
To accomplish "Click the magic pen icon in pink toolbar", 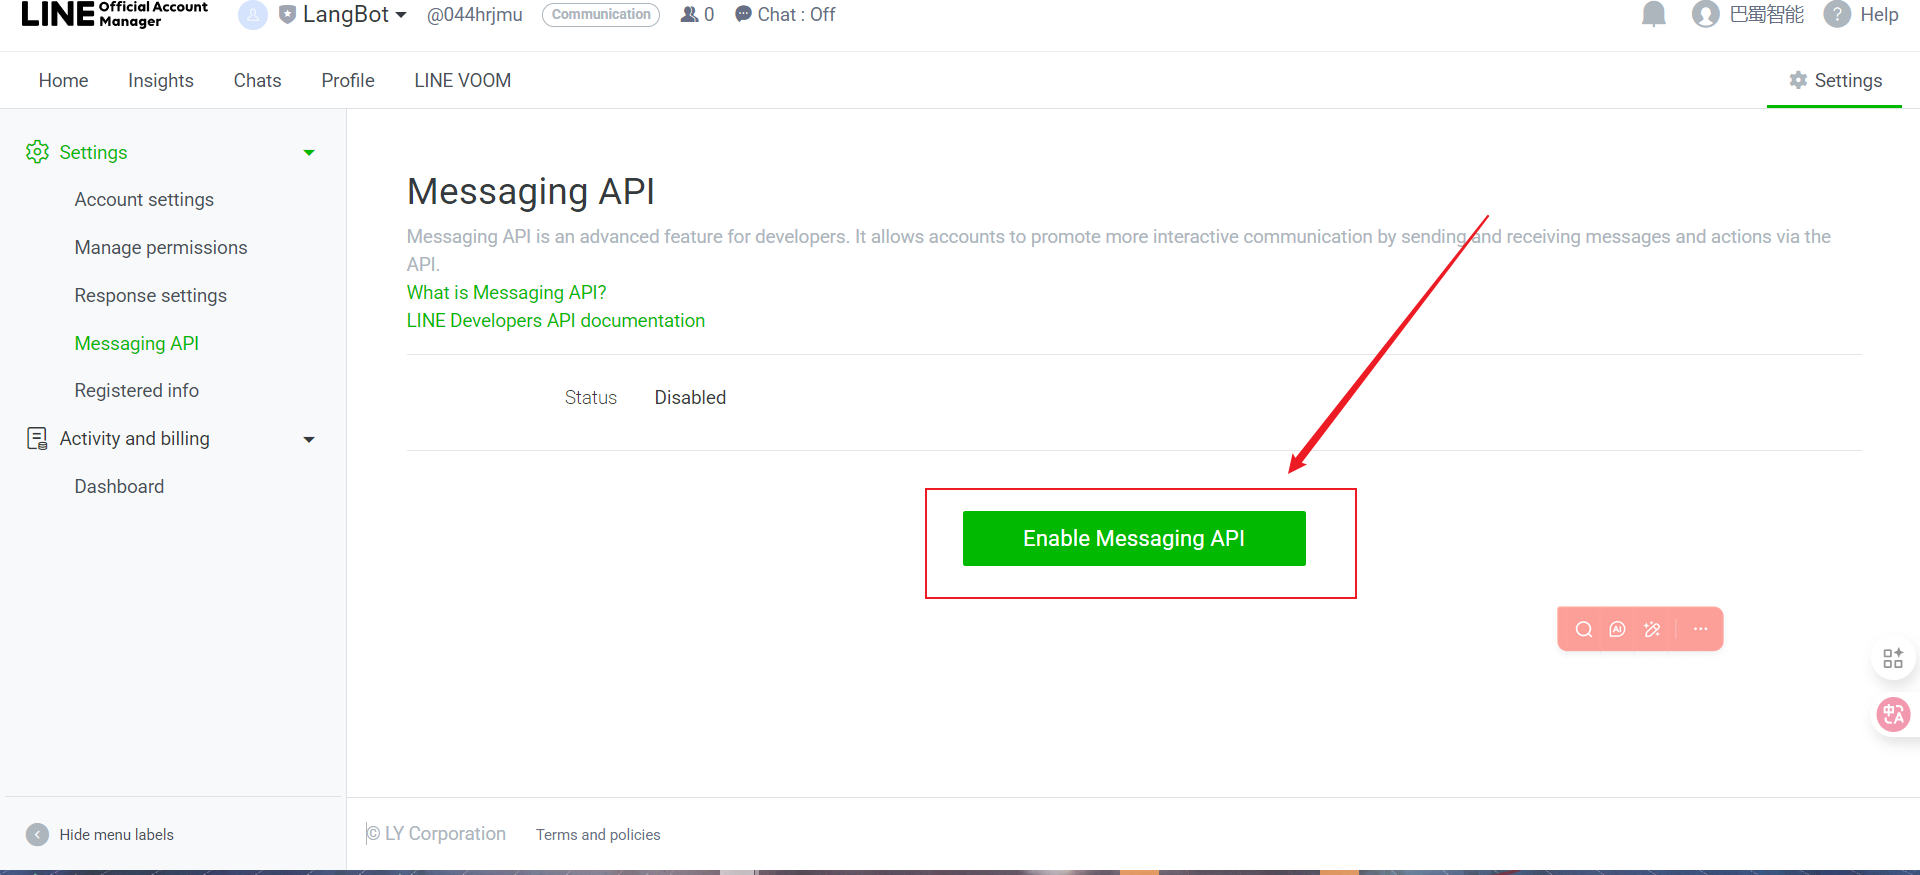I will point(1652,629).
